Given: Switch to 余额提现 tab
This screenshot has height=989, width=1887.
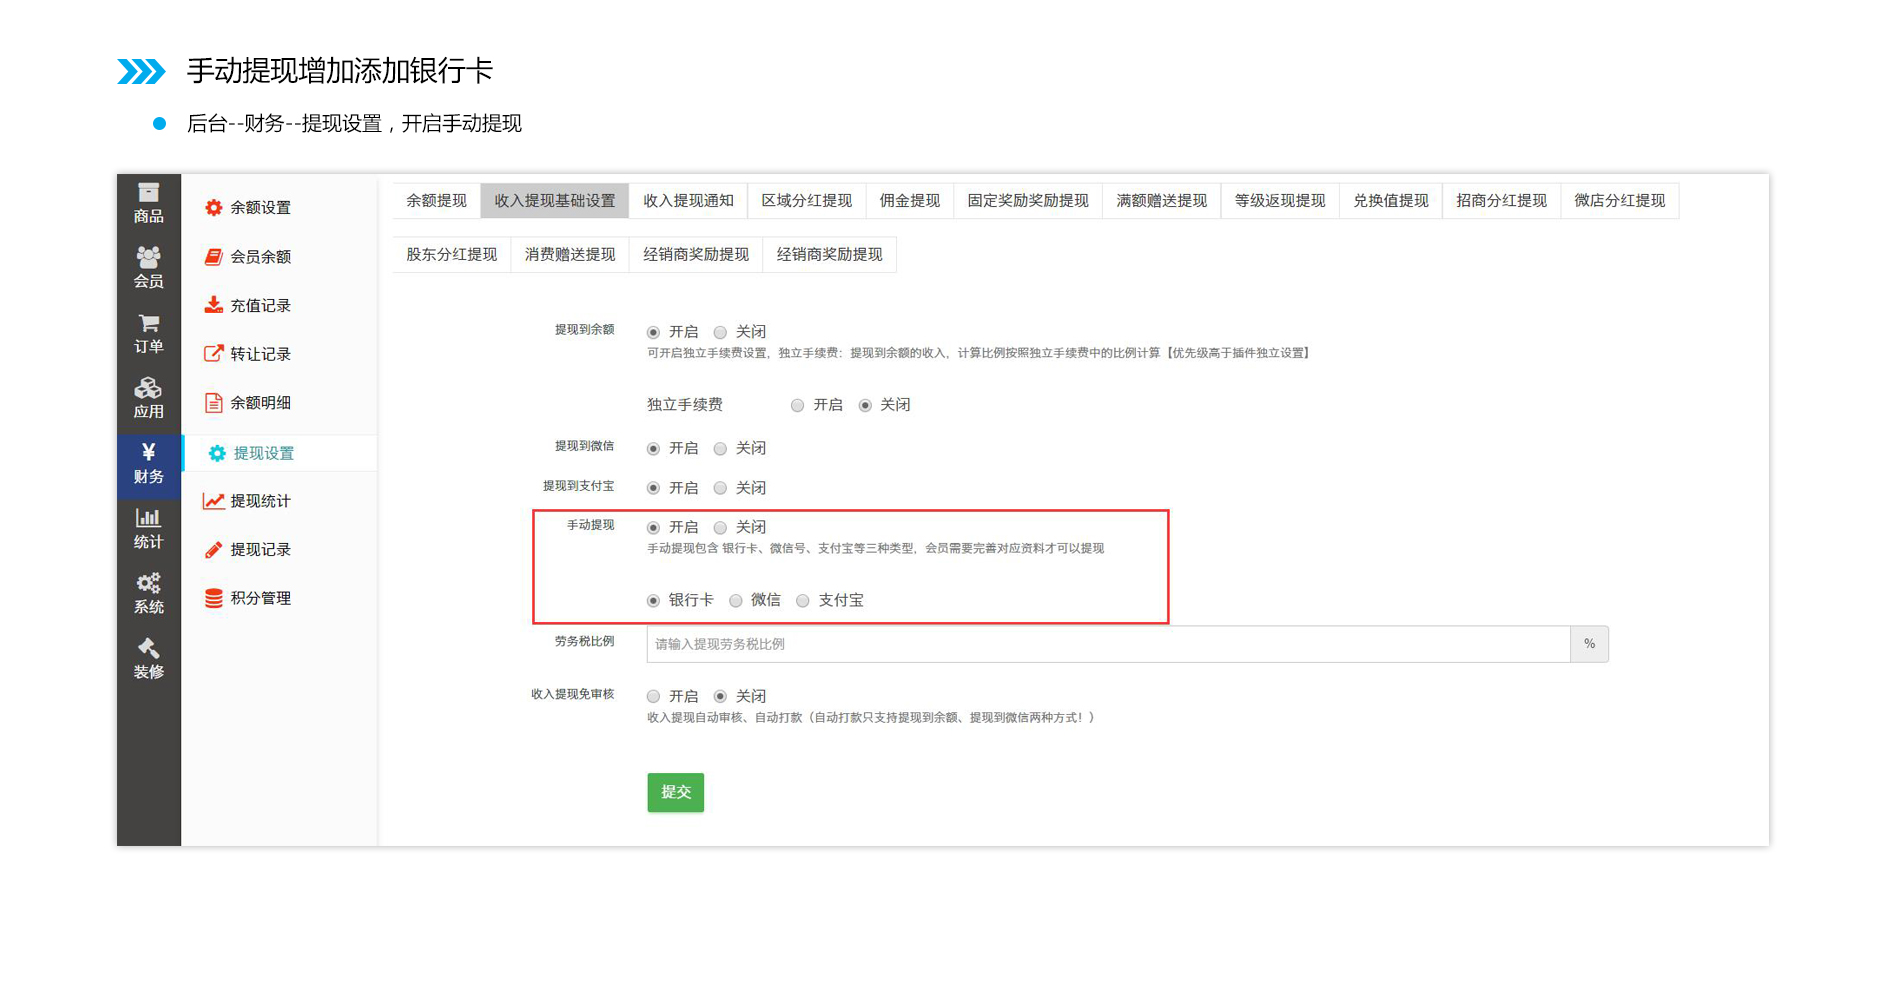Looking at the screenshot, I should coord(436,201).
